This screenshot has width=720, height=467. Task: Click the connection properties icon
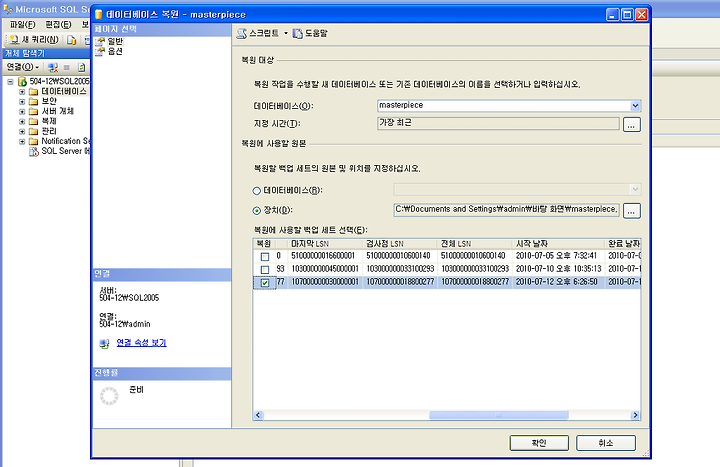pos(105,343)
